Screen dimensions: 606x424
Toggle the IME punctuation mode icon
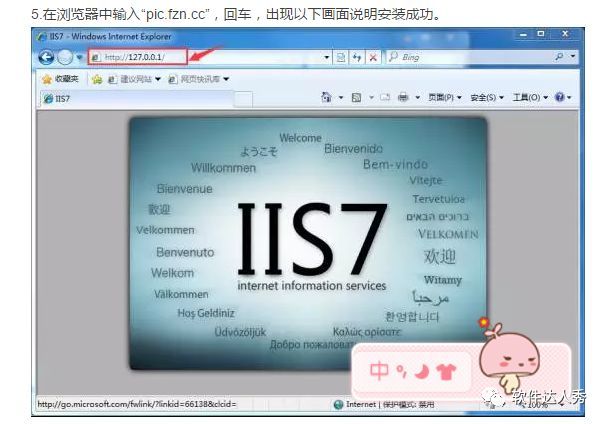(402, 371)
